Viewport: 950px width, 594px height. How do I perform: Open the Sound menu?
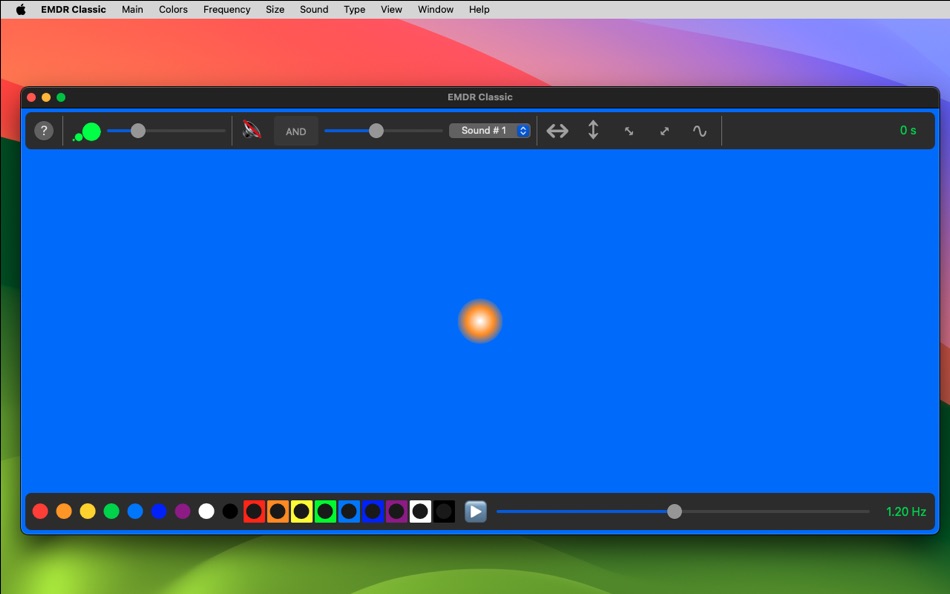click(314, 9)
